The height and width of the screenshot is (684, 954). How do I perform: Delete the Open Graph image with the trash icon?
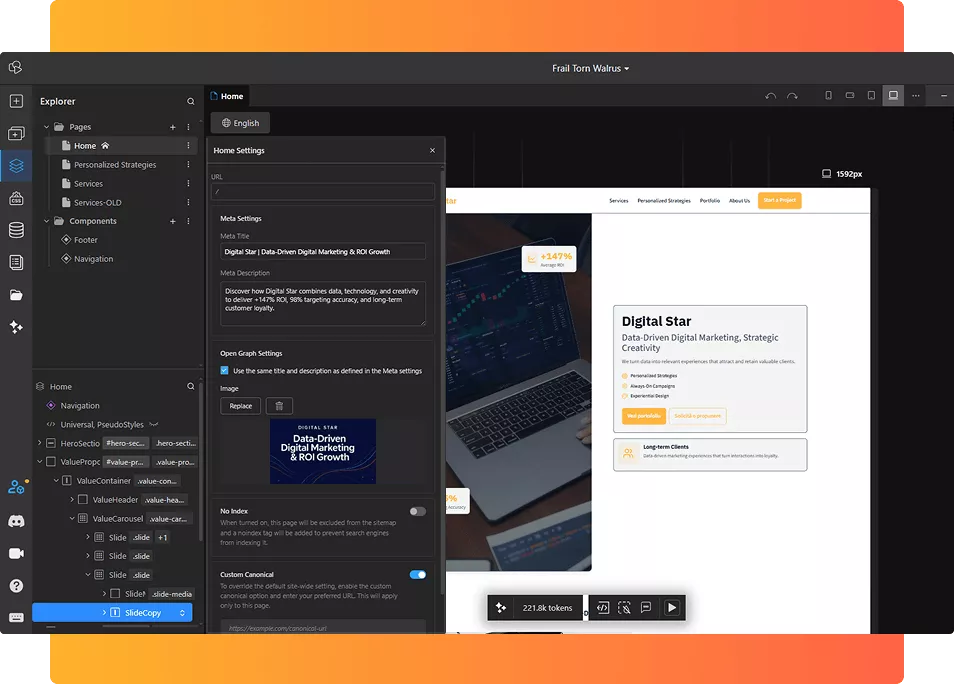click(x=279, y=406)
